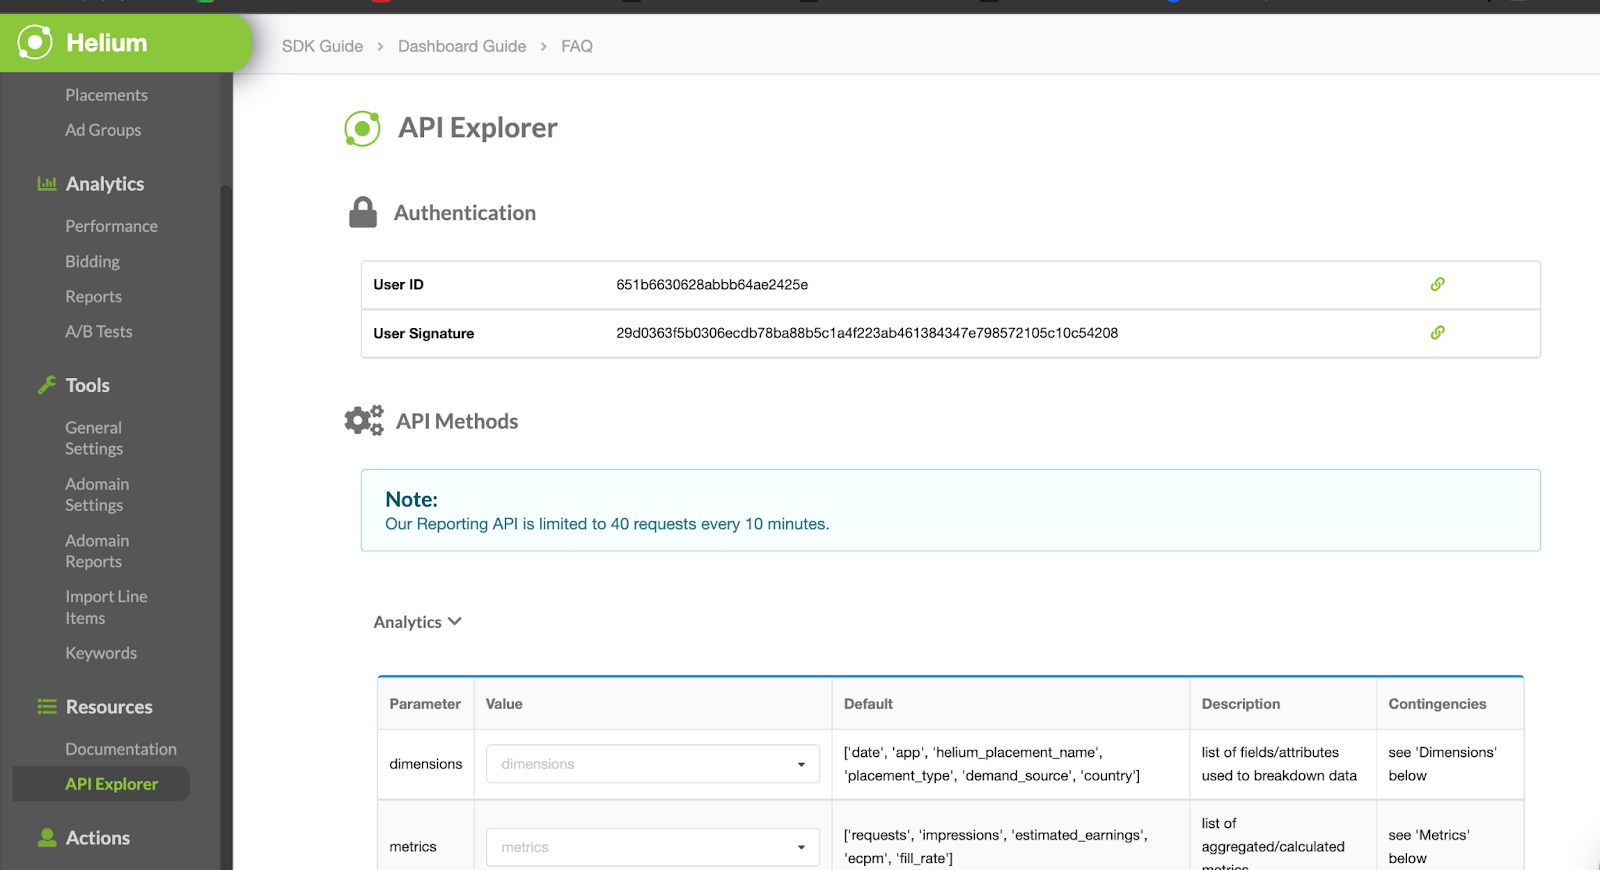Open Documentation under Resources
The image size is (1600, 870).
click(121, 749)
